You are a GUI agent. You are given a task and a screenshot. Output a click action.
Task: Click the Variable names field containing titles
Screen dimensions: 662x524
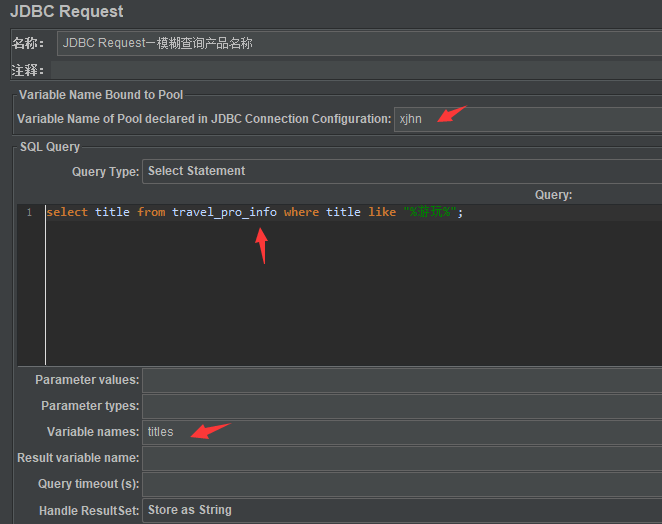(402, 432)
